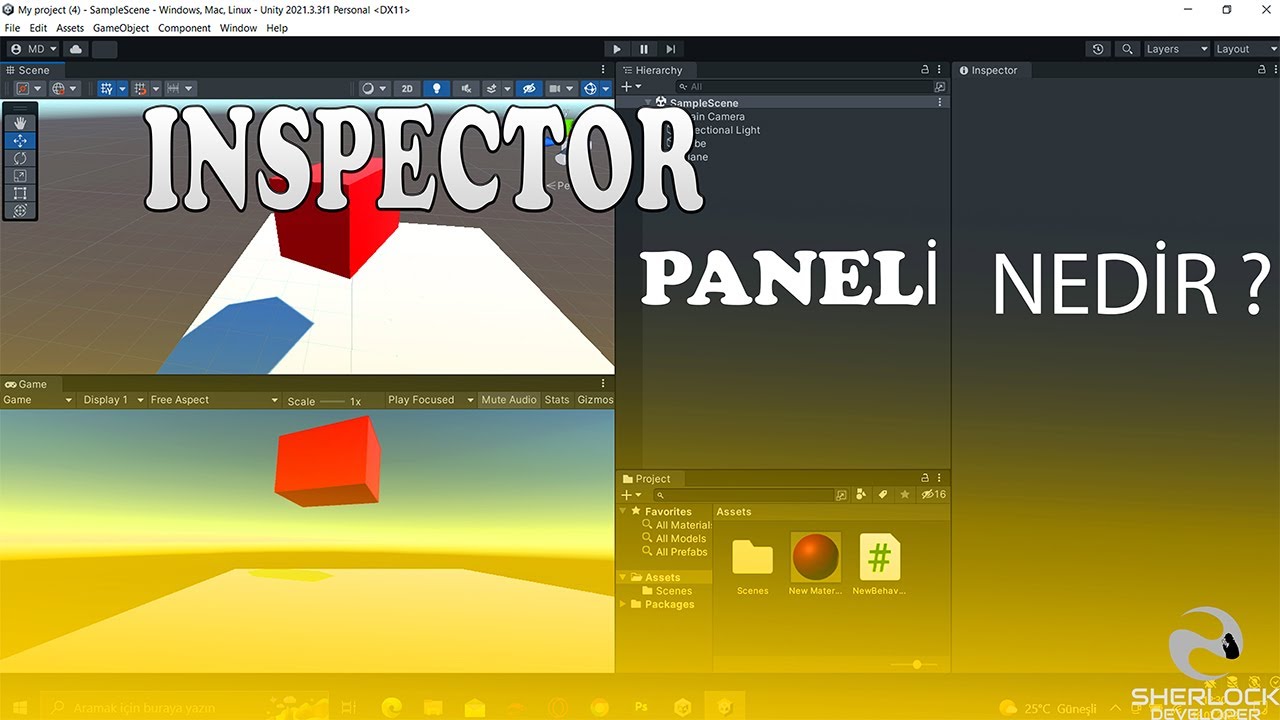Image resolution: width=1280 pixels, height=720 pixels.
Task: Select the New Material asset thumbnail
Action: [815, 557]
